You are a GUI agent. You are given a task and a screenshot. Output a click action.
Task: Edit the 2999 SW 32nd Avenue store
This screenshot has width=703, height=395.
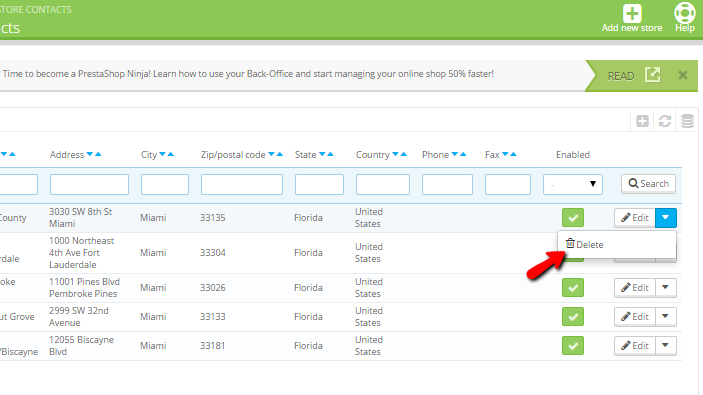click(x=635, y=317)
